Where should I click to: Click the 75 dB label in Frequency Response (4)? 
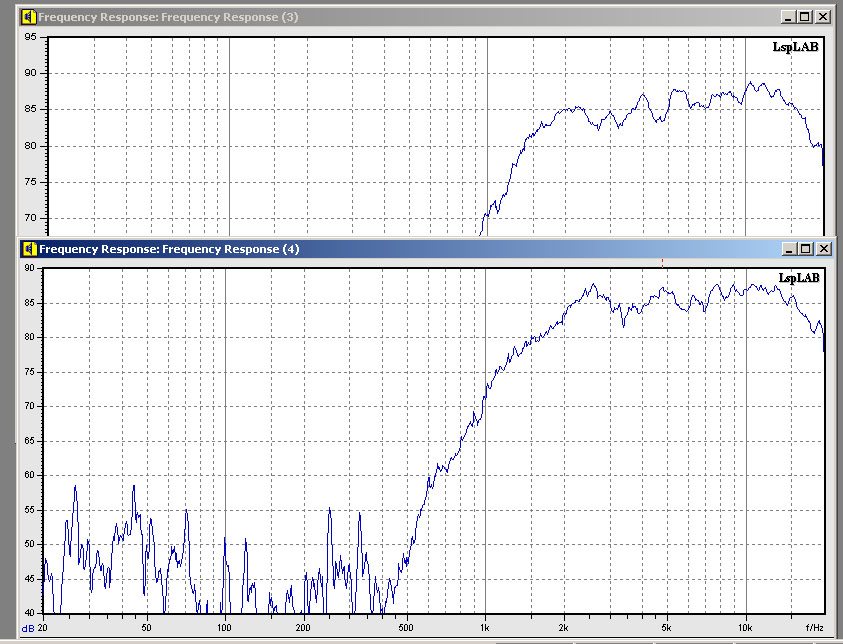[29, 372]
